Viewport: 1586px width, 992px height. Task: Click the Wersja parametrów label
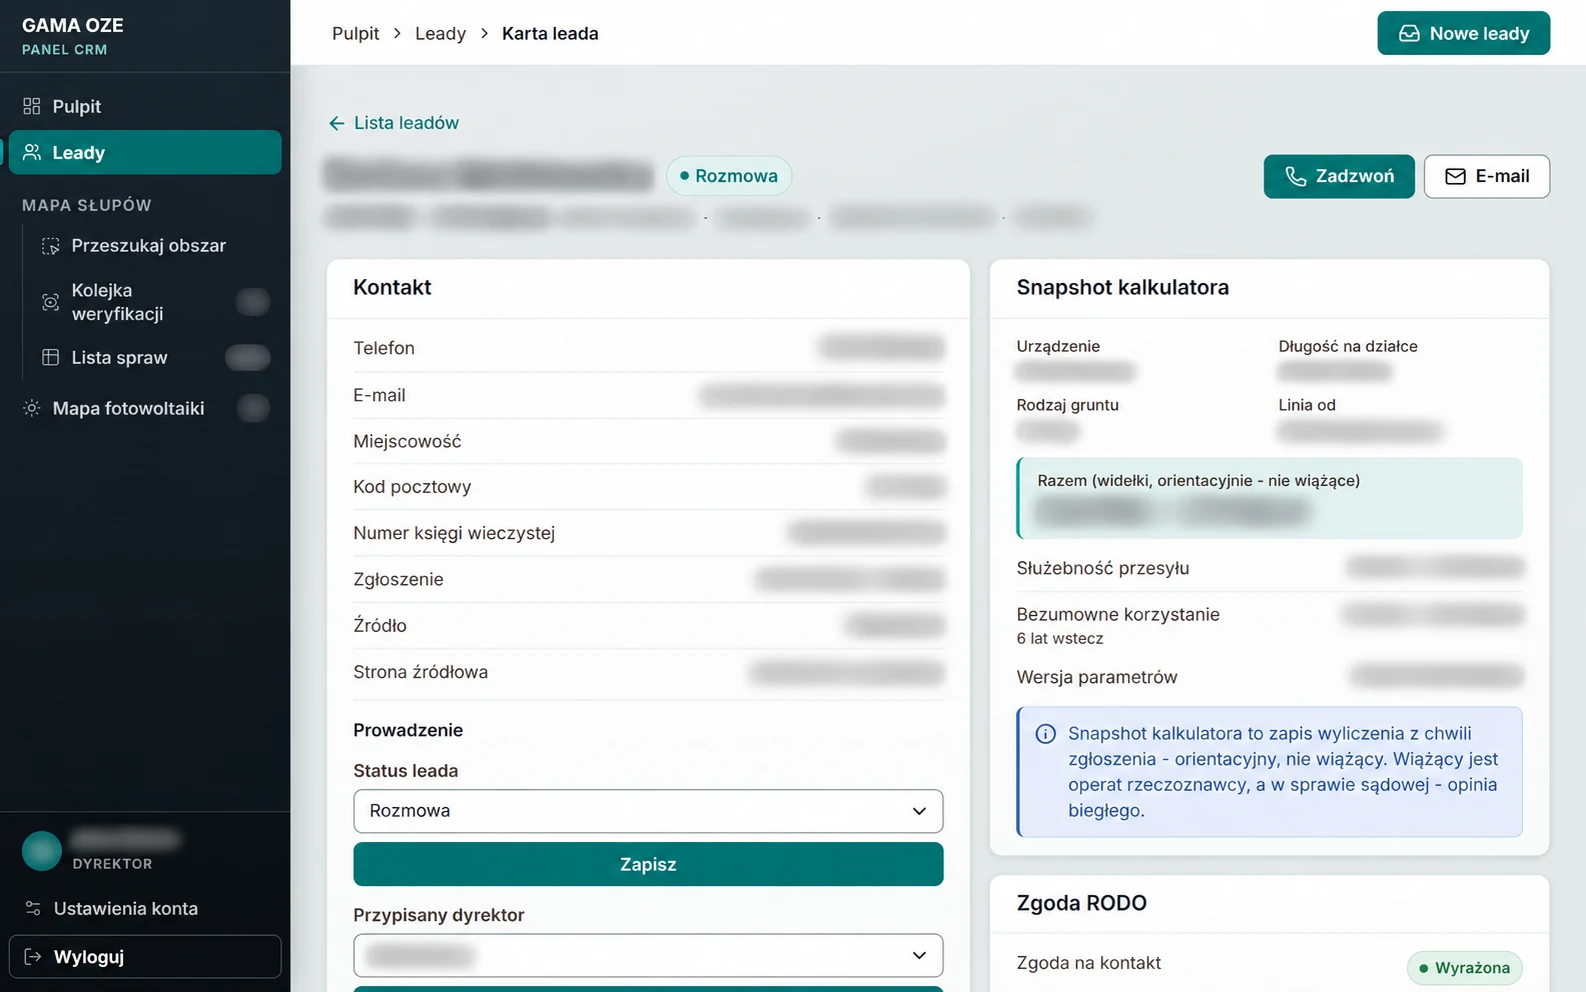pos(1097,677)
